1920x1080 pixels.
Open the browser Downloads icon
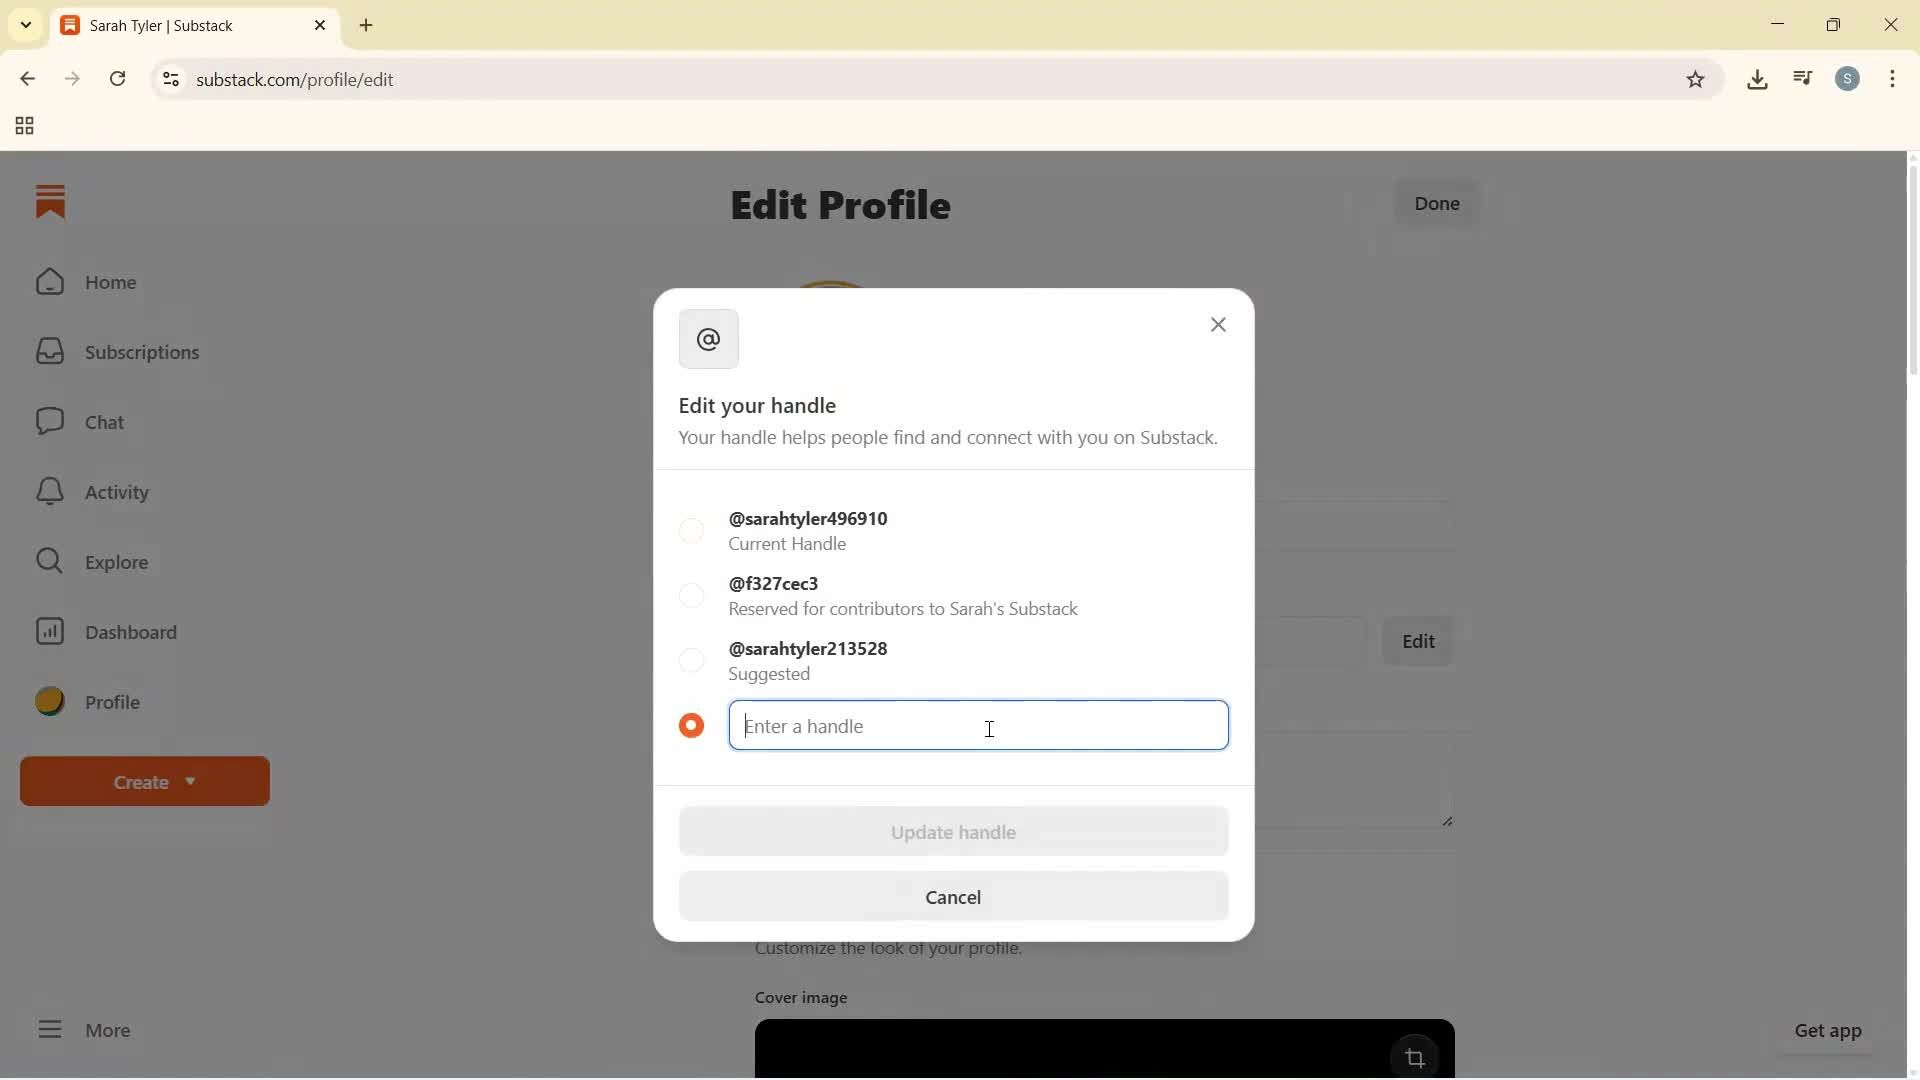(x=1758, y=79)
